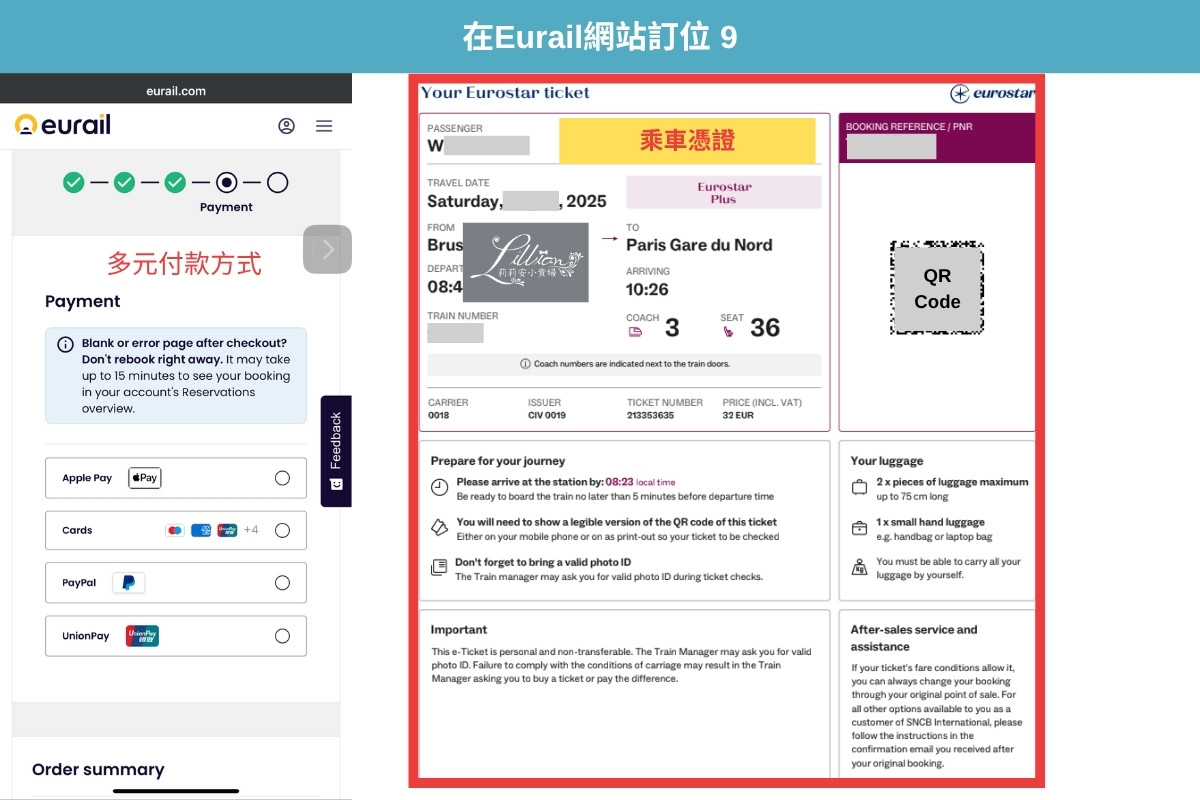This screenshot has width=1200, height=800.
Task: Click the first completed step checkmark
Action: pyautogui.click(x=74, y=182)
